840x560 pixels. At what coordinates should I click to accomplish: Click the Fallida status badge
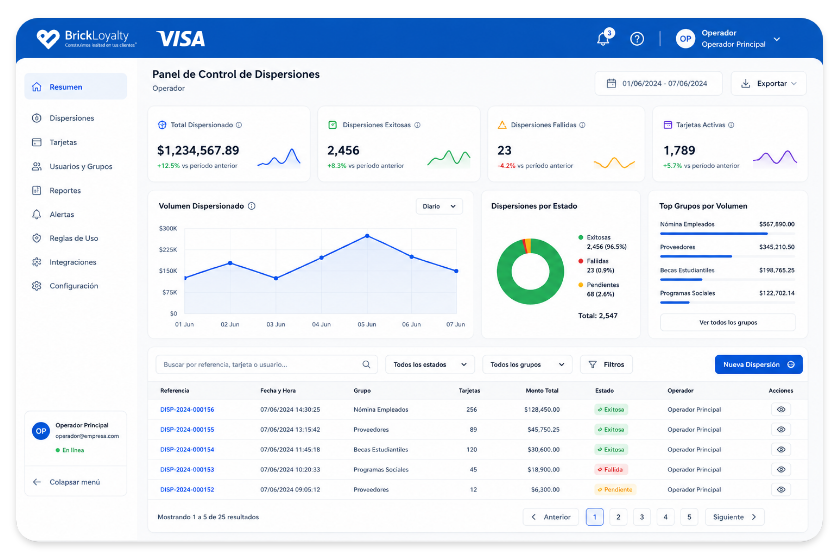coord(611,469)
